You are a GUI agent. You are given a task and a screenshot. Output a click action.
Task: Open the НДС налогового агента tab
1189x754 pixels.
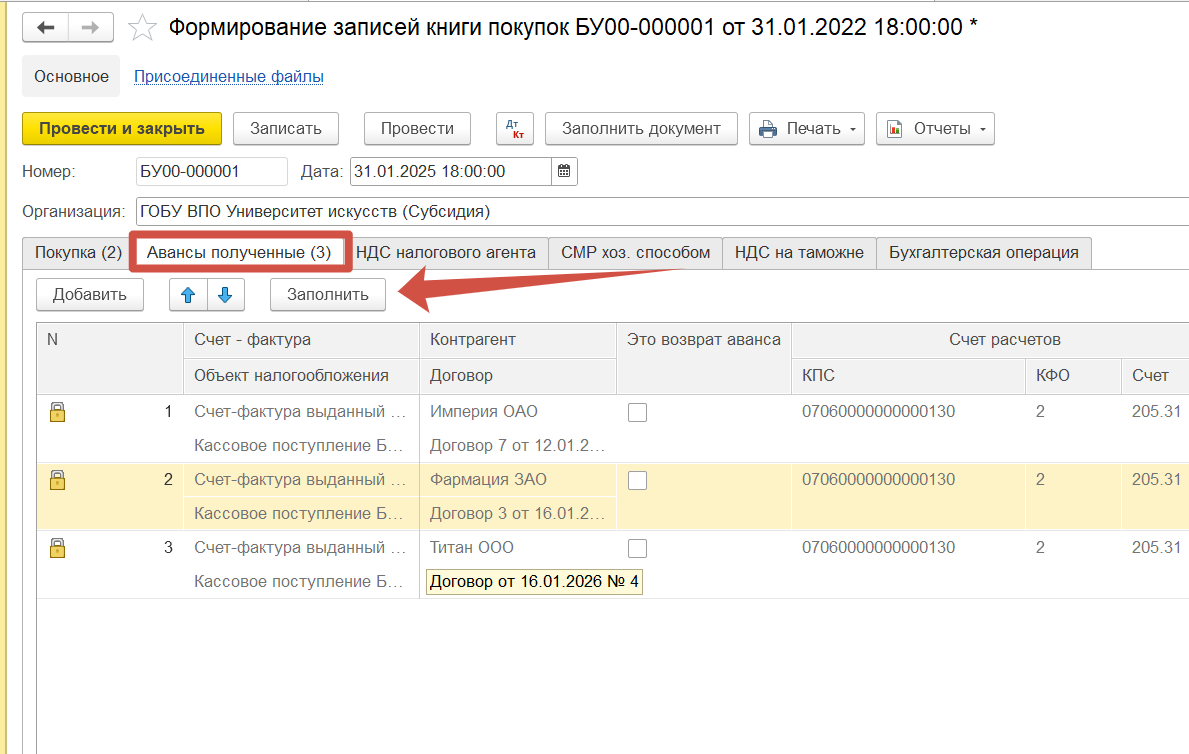click(x=446, y=253)
